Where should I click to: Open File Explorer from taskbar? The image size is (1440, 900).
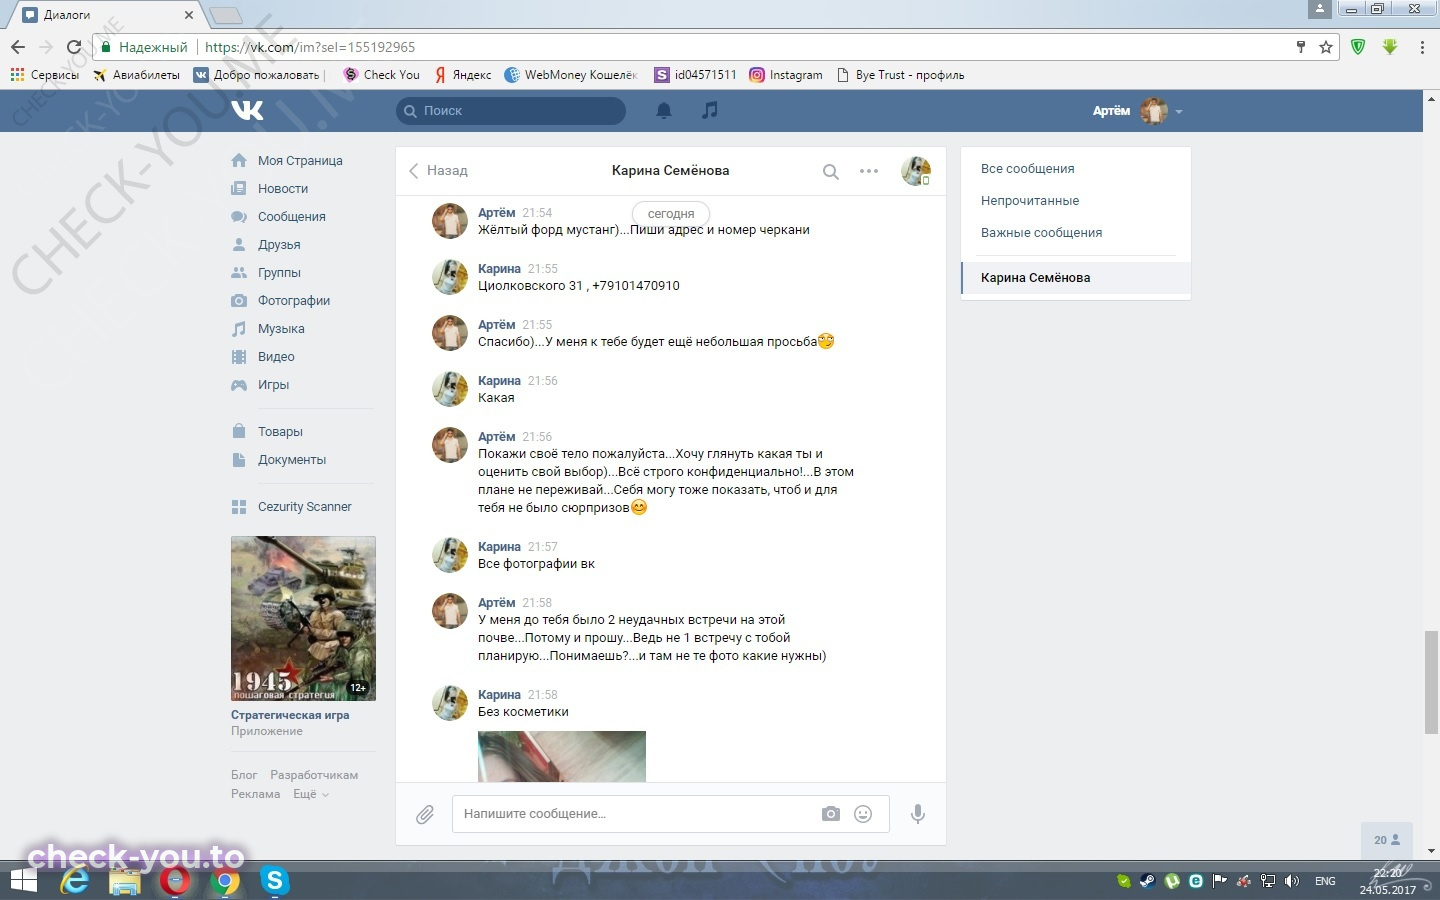pos(125,881)
